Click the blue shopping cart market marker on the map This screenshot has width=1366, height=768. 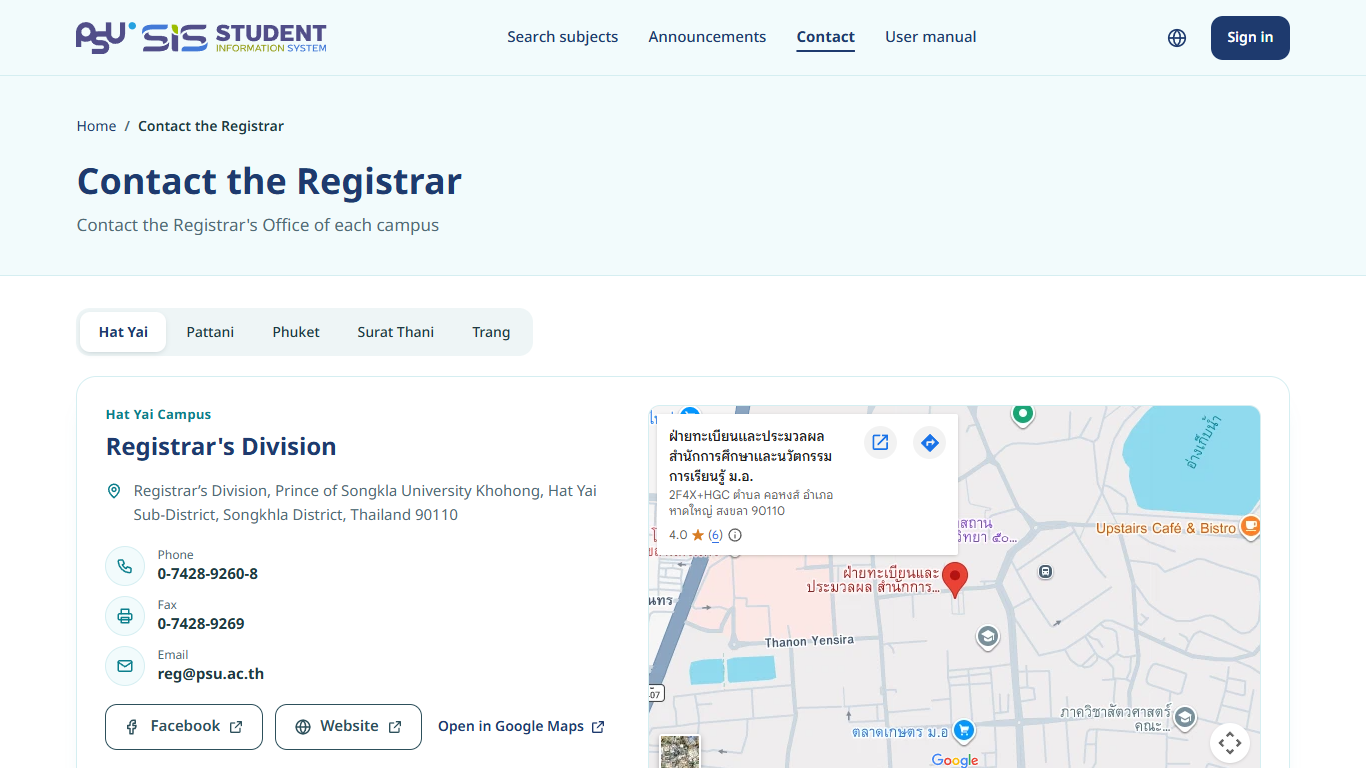coord(963,731)
